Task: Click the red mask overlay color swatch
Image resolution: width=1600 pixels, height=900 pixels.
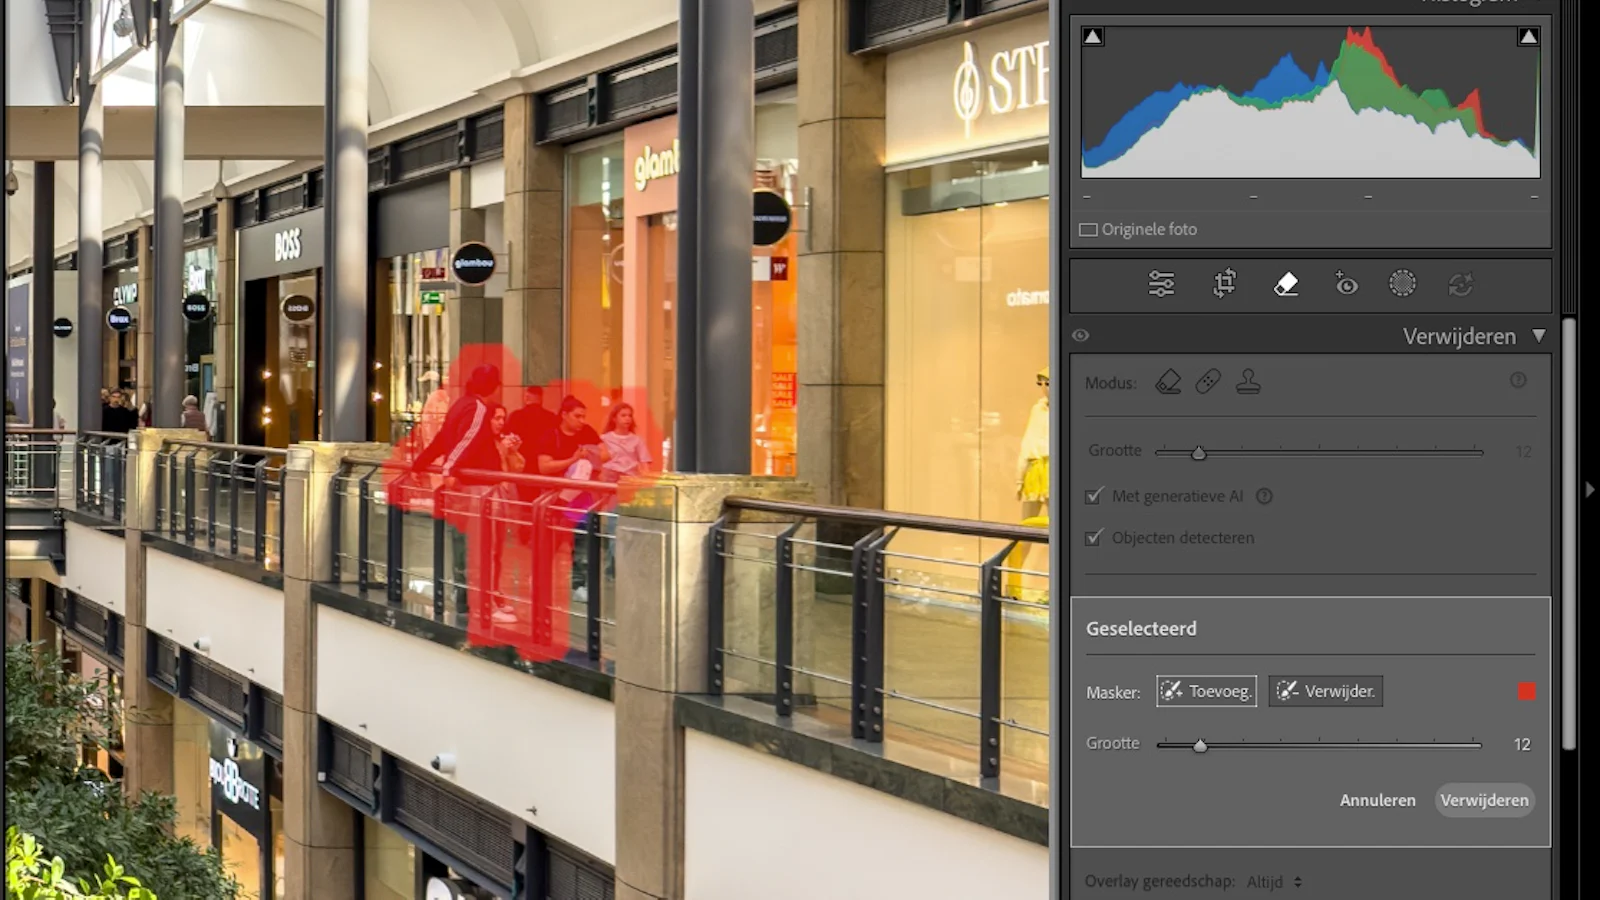Action: coord(1526,692)
